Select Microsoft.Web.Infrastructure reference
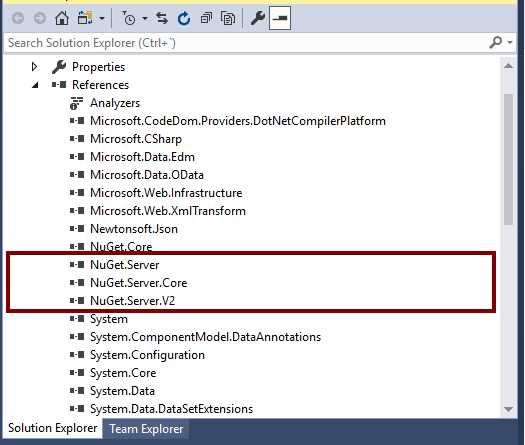 click(x=166, y=193)
